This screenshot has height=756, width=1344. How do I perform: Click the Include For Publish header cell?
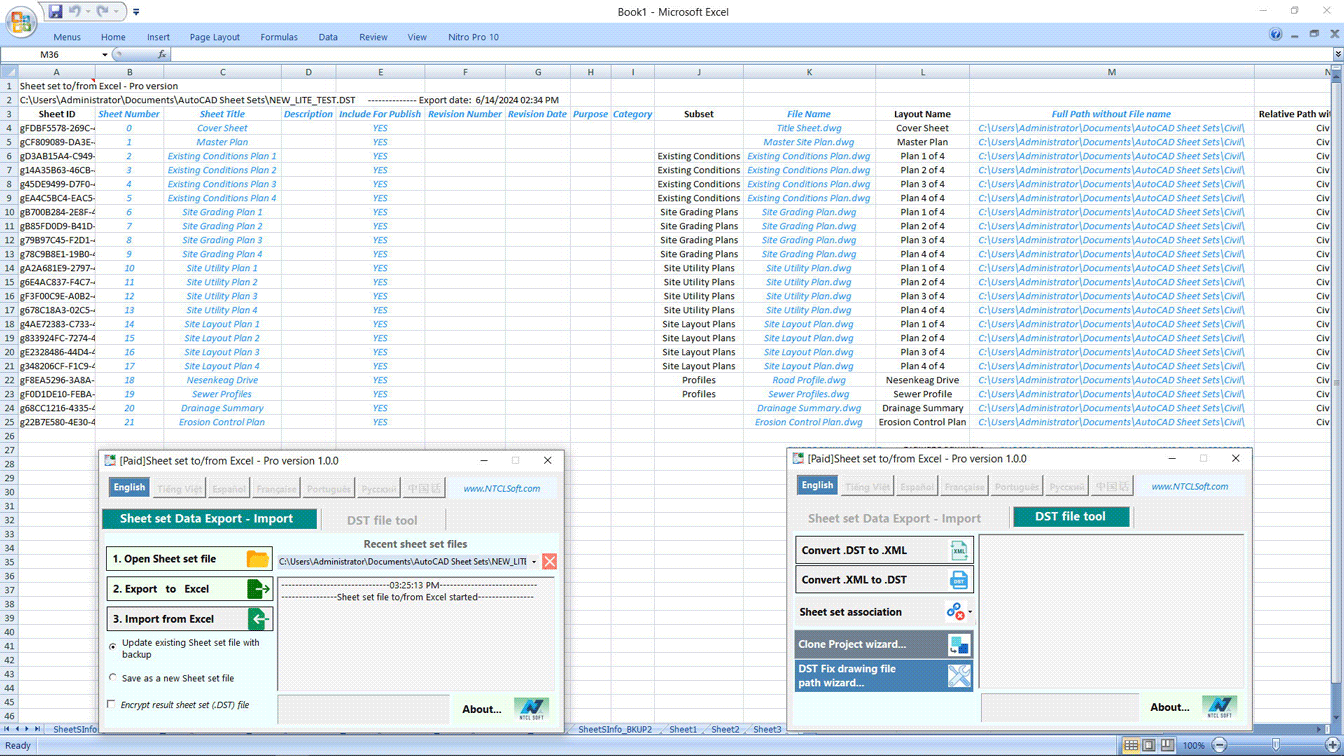(x=380, y=114)
